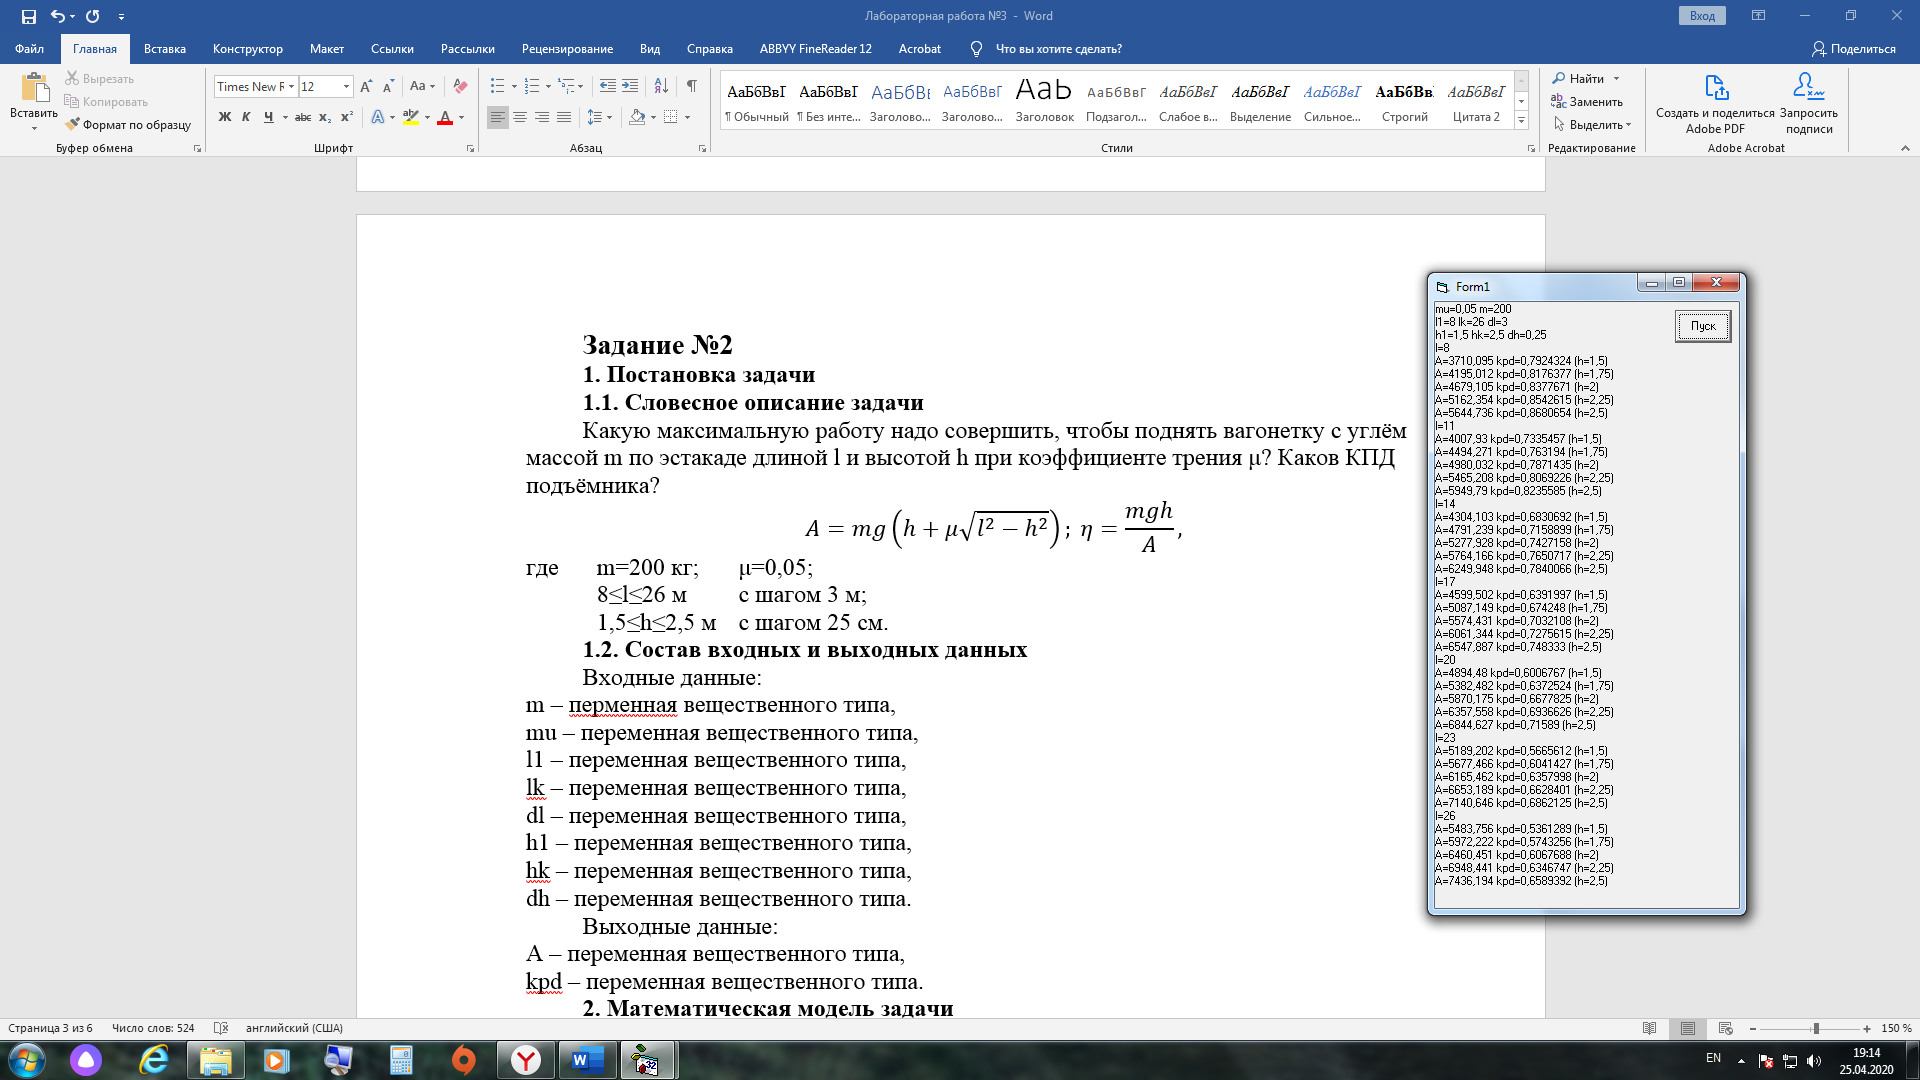Click Заменить to replace text

1587,101
